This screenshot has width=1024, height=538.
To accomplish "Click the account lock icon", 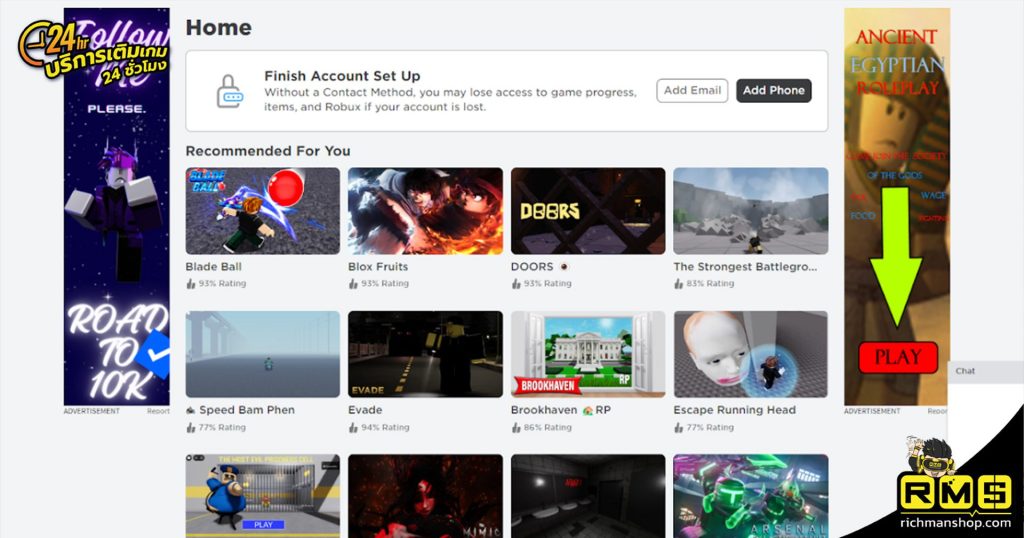I will click(x=229, y=92).
